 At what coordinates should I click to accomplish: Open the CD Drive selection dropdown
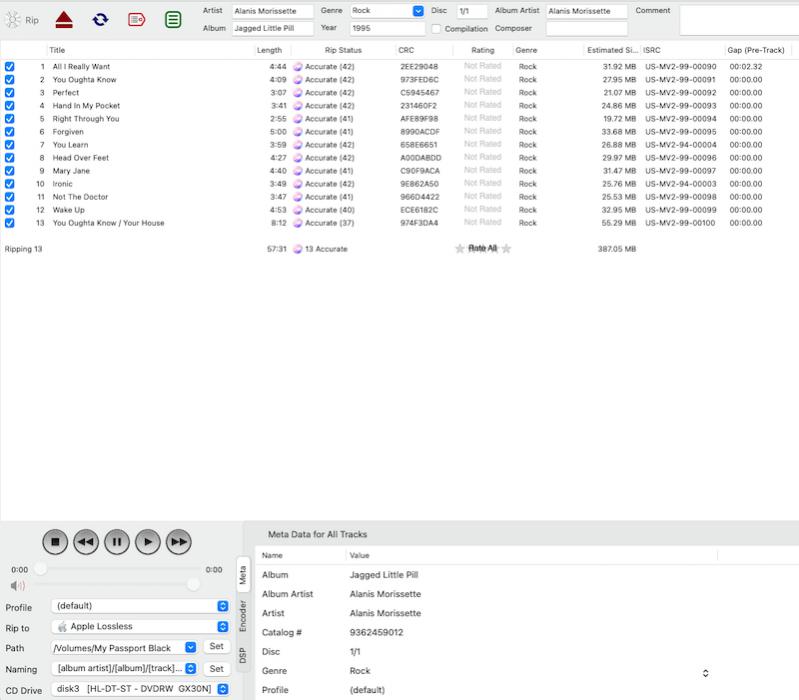(222, 690)
